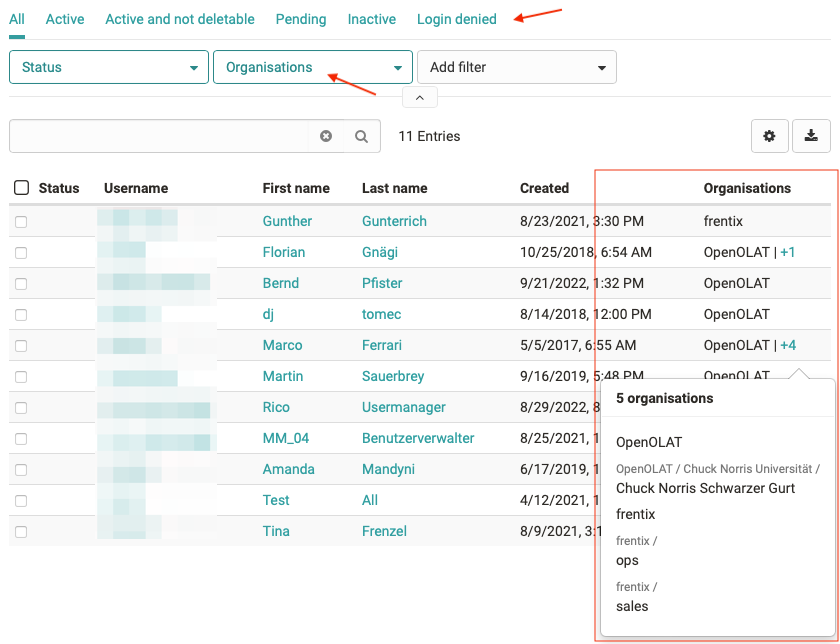Open the Status filter dropdown

[x=108, y=67]
